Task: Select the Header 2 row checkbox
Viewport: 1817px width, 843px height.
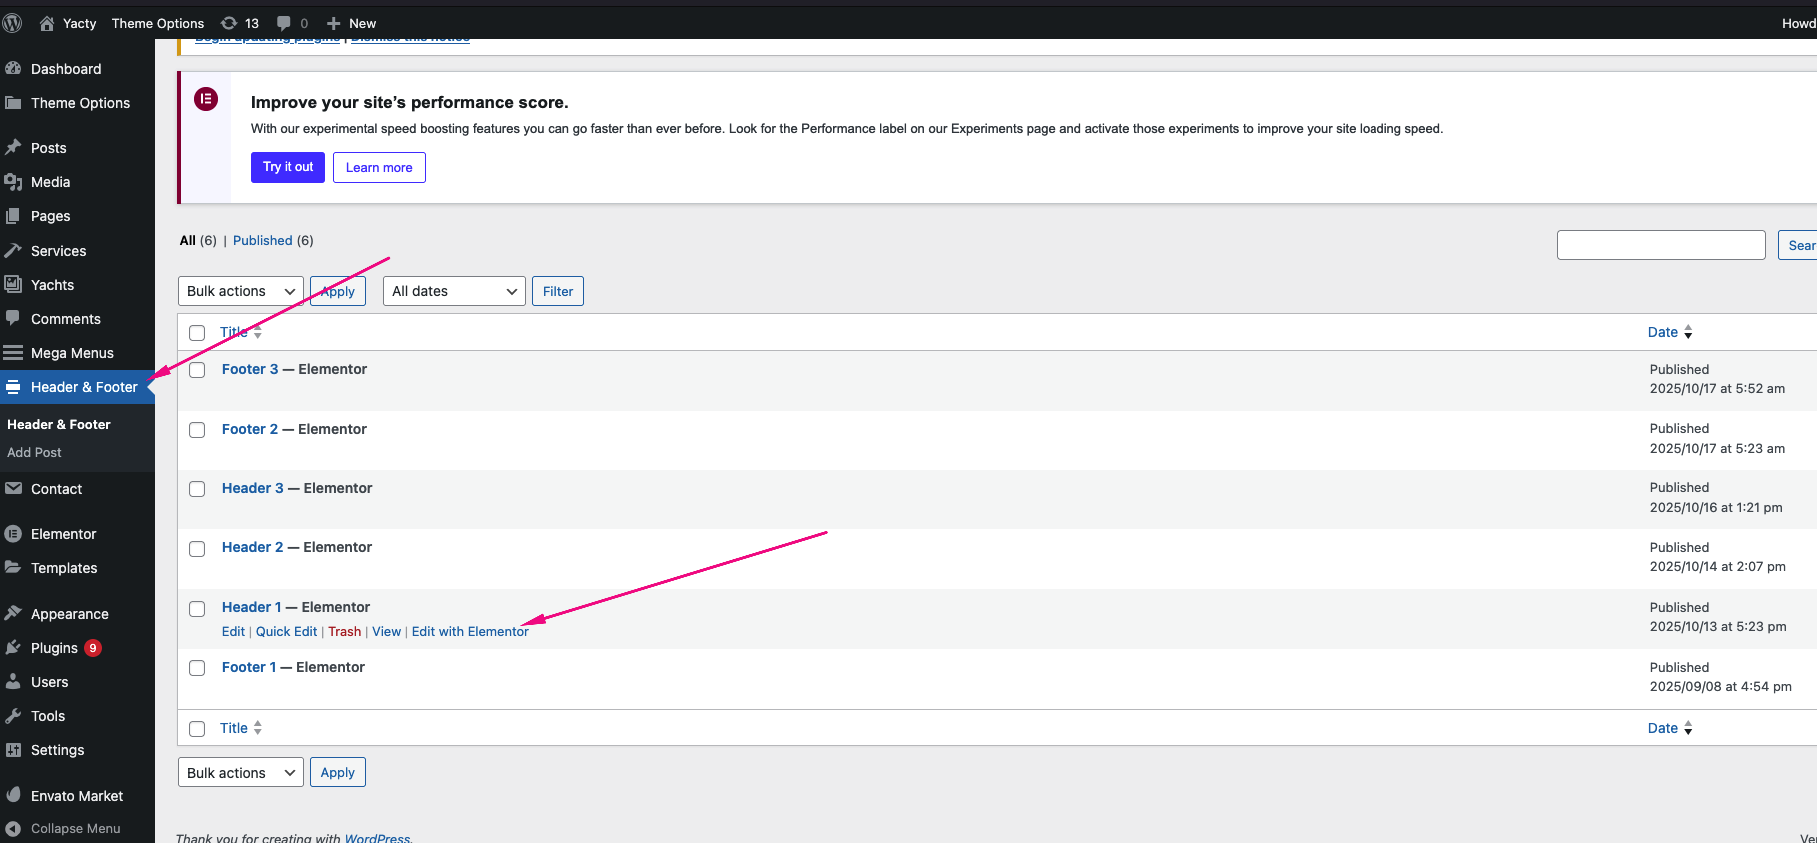Action: point(197,549)
